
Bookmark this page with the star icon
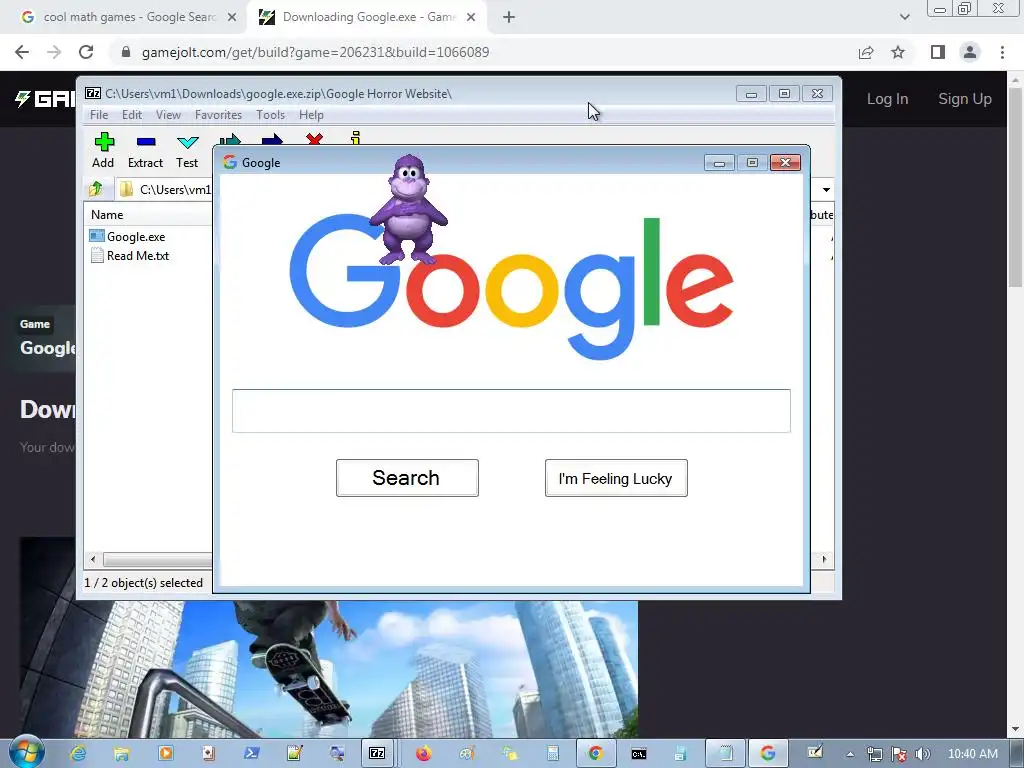coord(898,52)
